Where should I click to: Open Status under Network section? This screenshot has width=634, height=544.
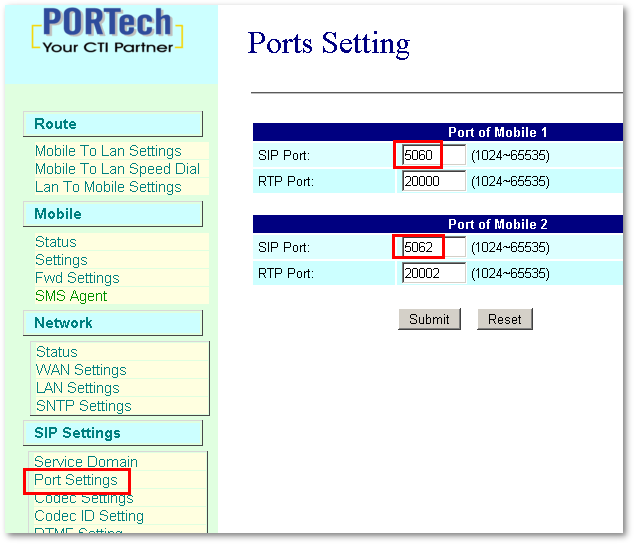56,352
